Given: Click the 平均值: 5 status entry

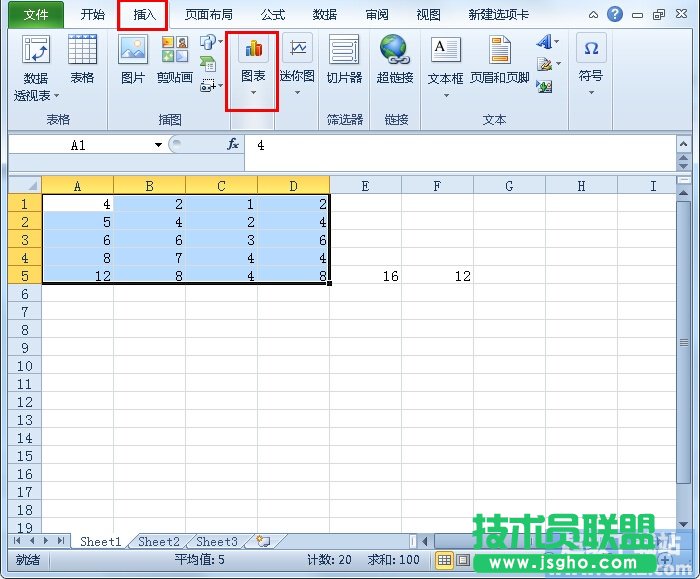Looking at the screenshot, I should click(199, 559).
